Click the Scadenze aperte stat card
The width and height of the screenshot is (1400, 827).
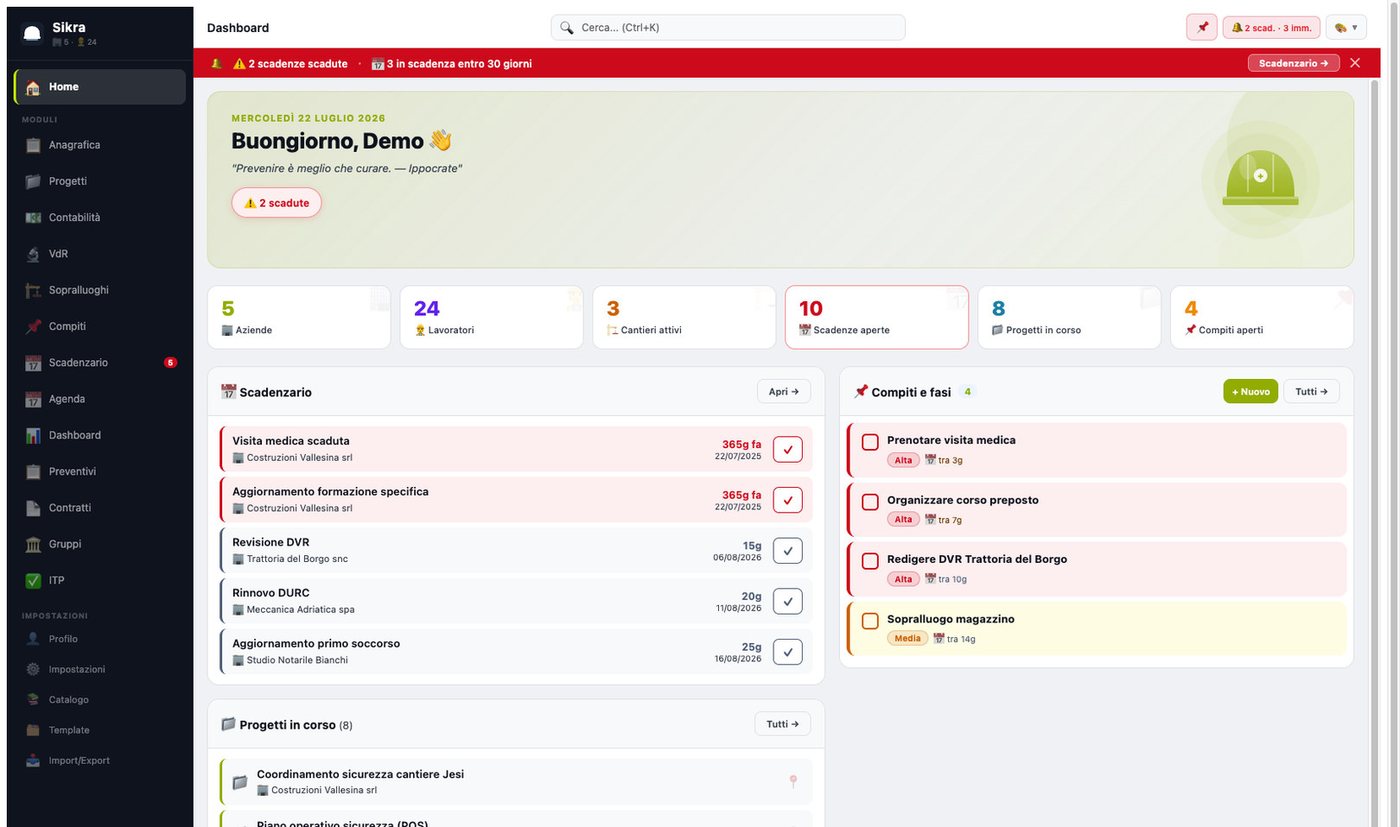coord(877,317)
